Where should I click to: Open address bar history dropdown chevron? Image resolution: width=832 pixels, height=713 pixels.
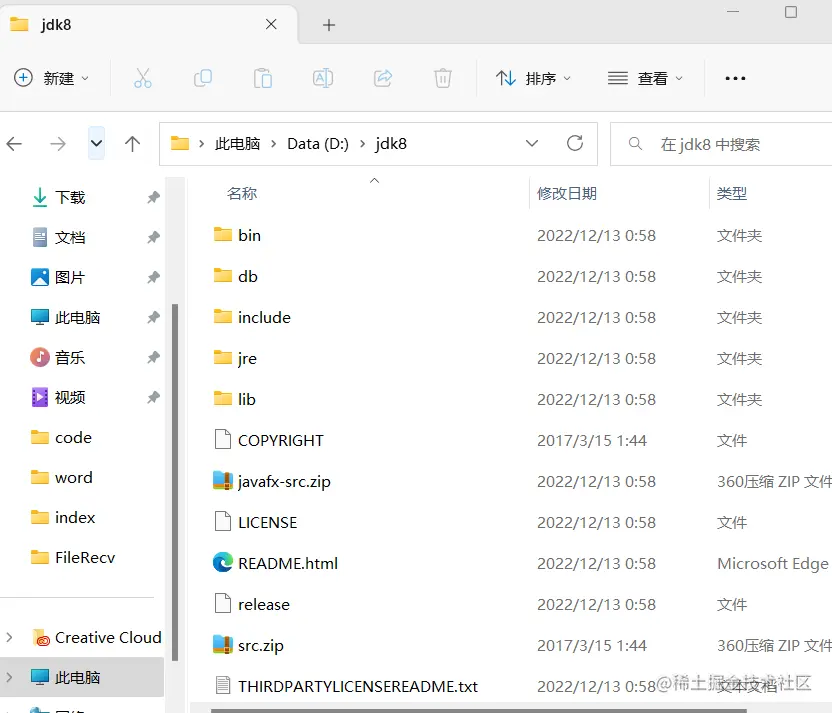(x=532, y=143)
